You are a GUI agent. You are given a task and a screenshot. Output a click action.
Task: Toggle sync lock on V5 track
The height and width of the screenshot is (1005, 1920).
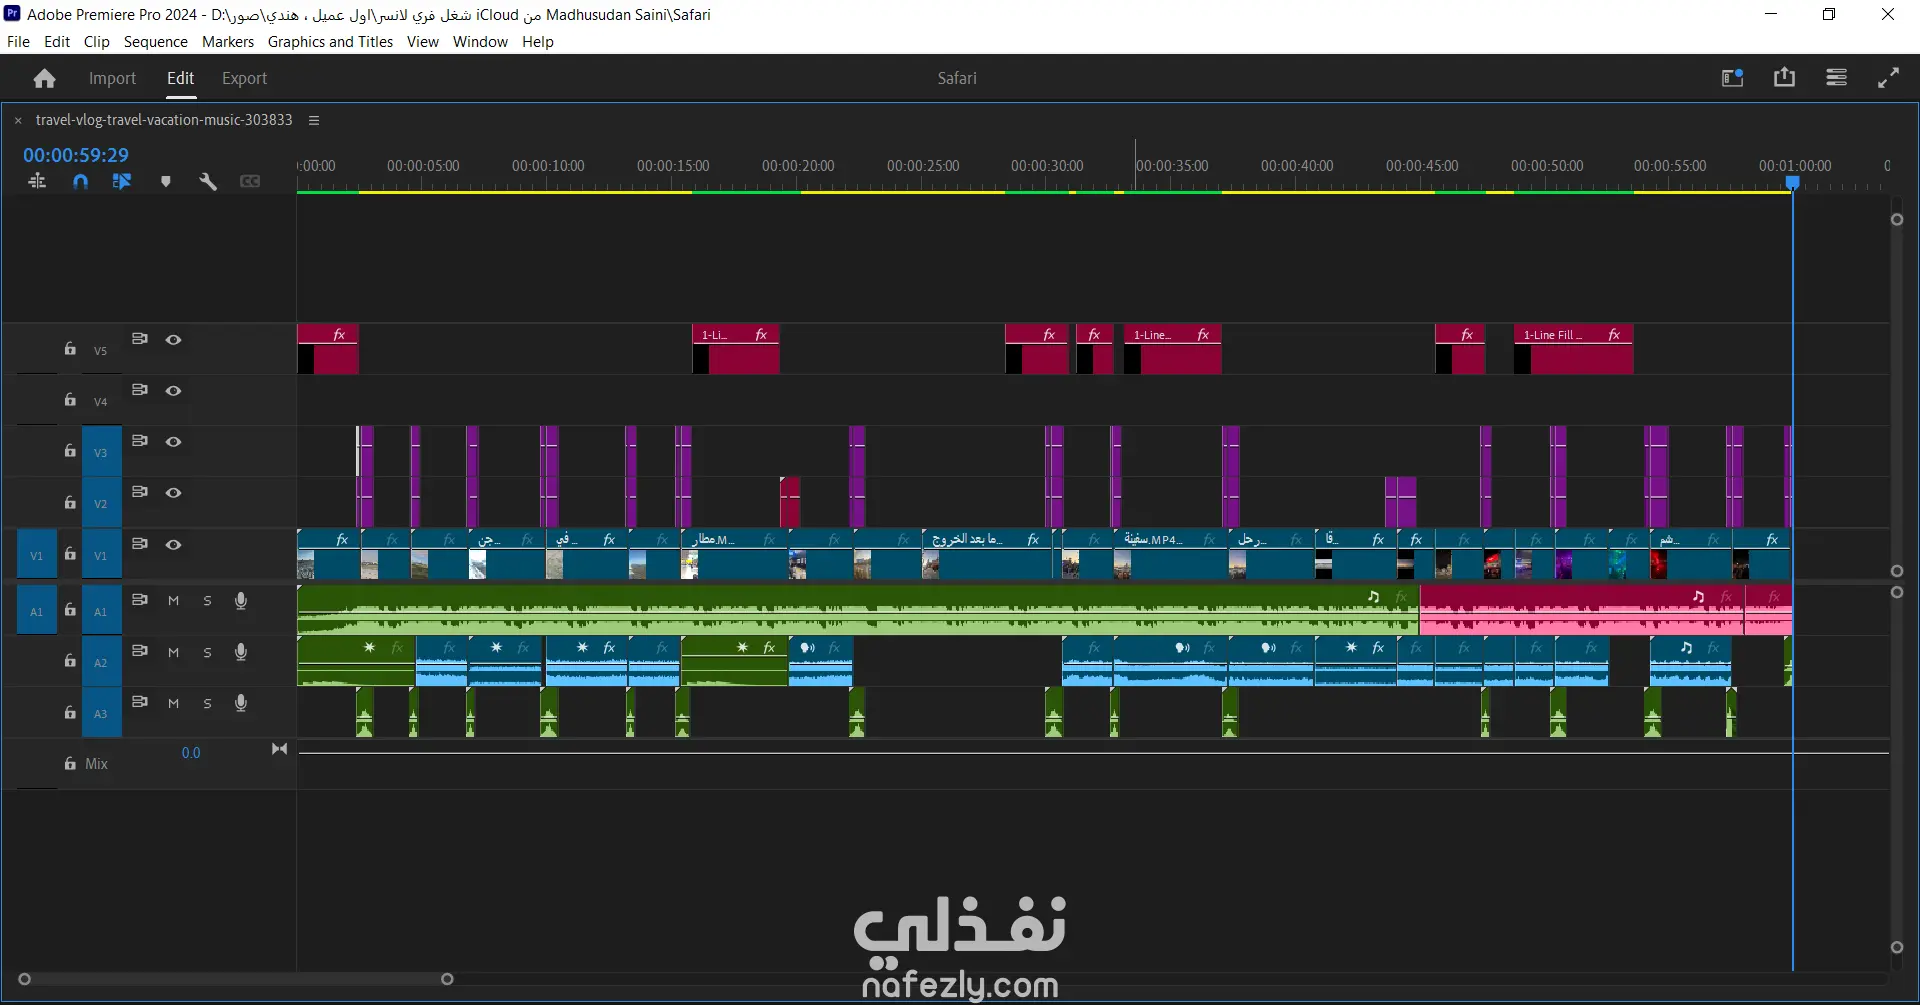click(x=140, y=339)
